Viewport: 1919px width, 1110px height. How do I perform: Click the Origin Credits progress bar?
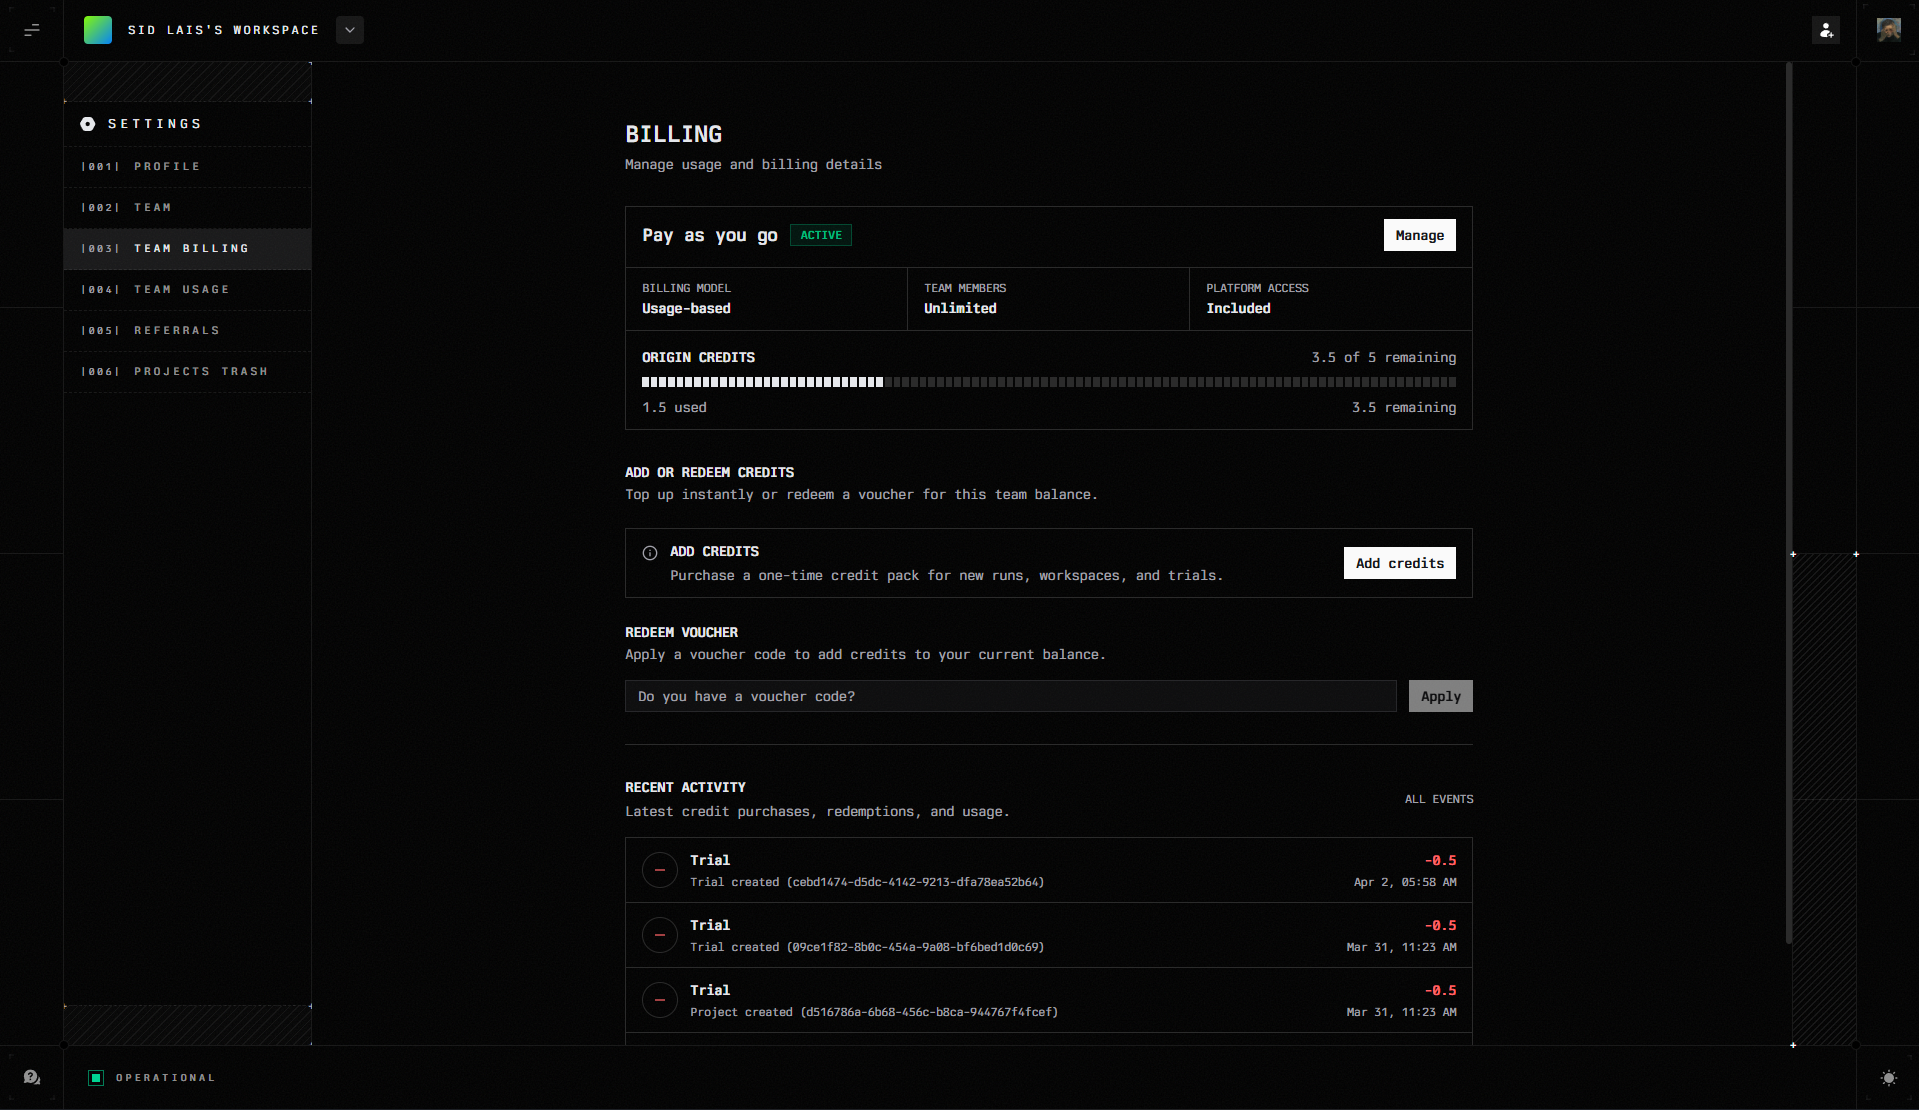1048,382
